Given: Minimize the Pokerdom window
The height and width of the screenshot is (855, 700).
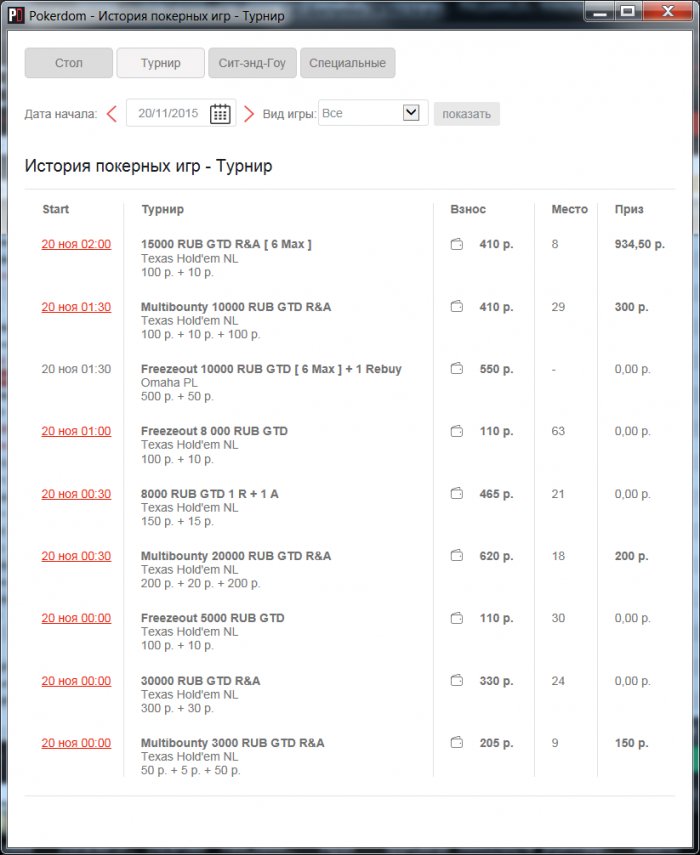Looking at the screenshot, I should pyautogui.click(x=600, y=12).
